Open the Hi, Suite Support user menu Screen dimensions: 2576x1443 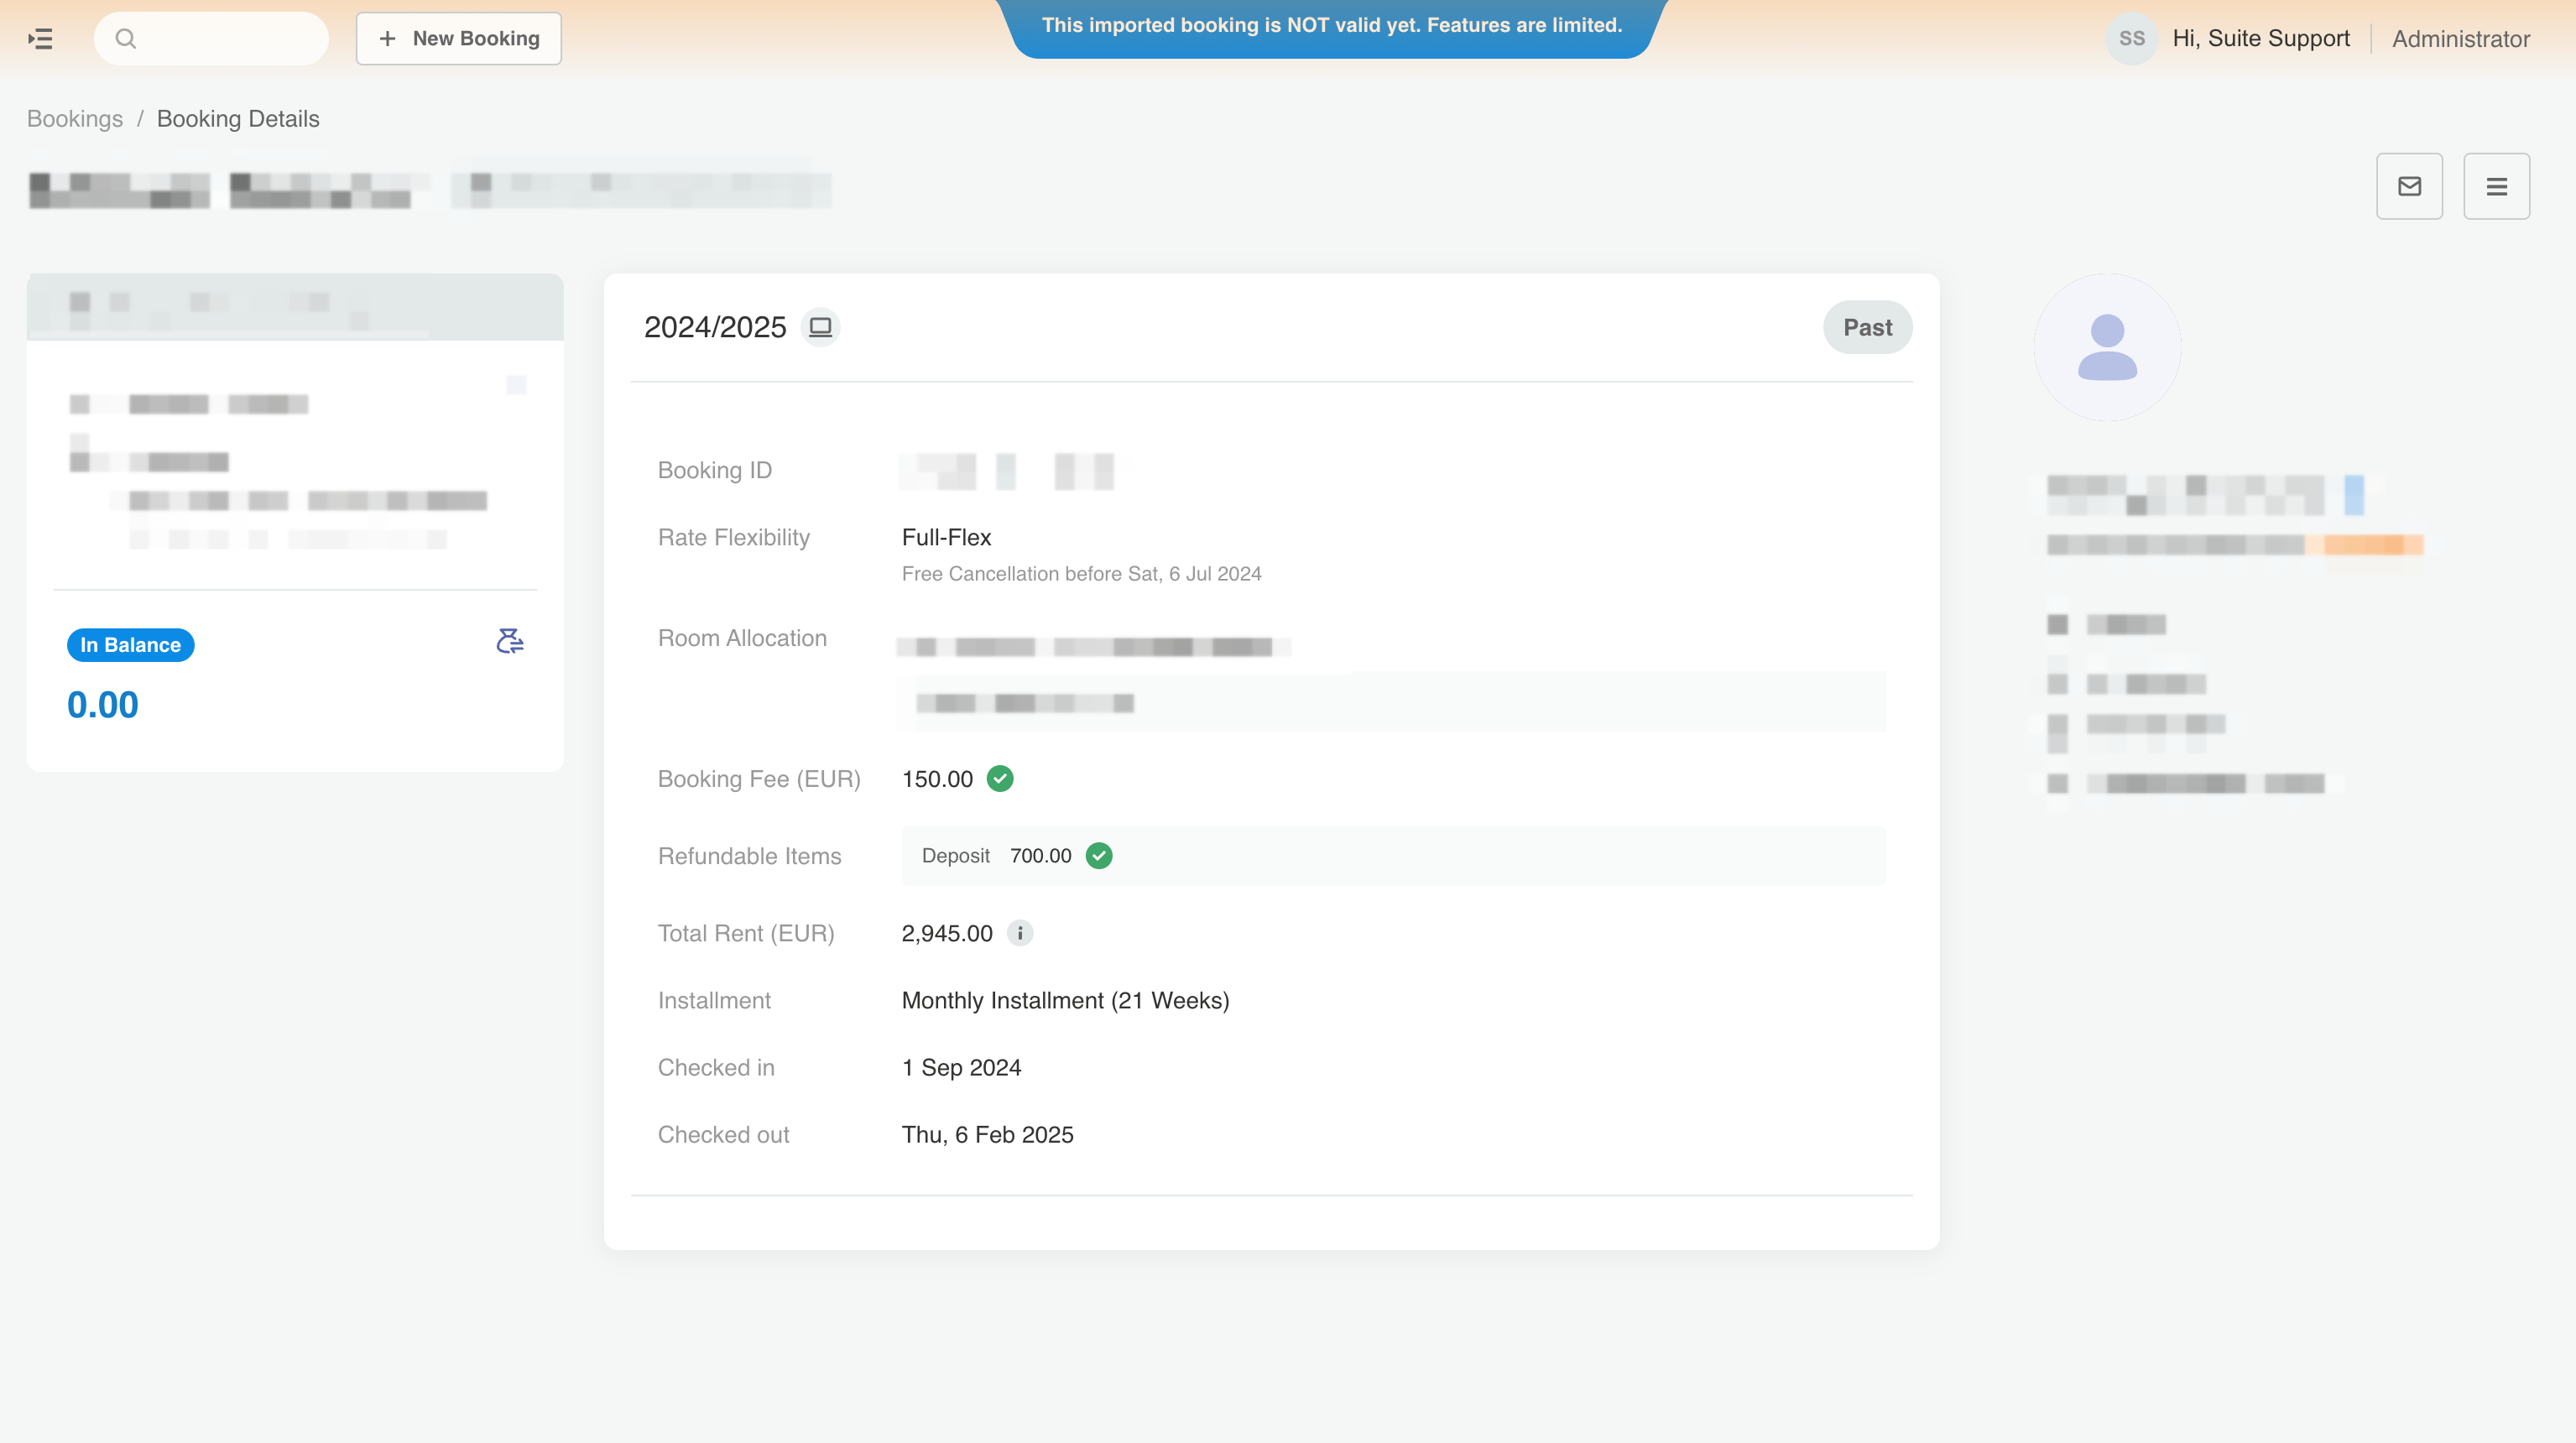click(2261, 39)
